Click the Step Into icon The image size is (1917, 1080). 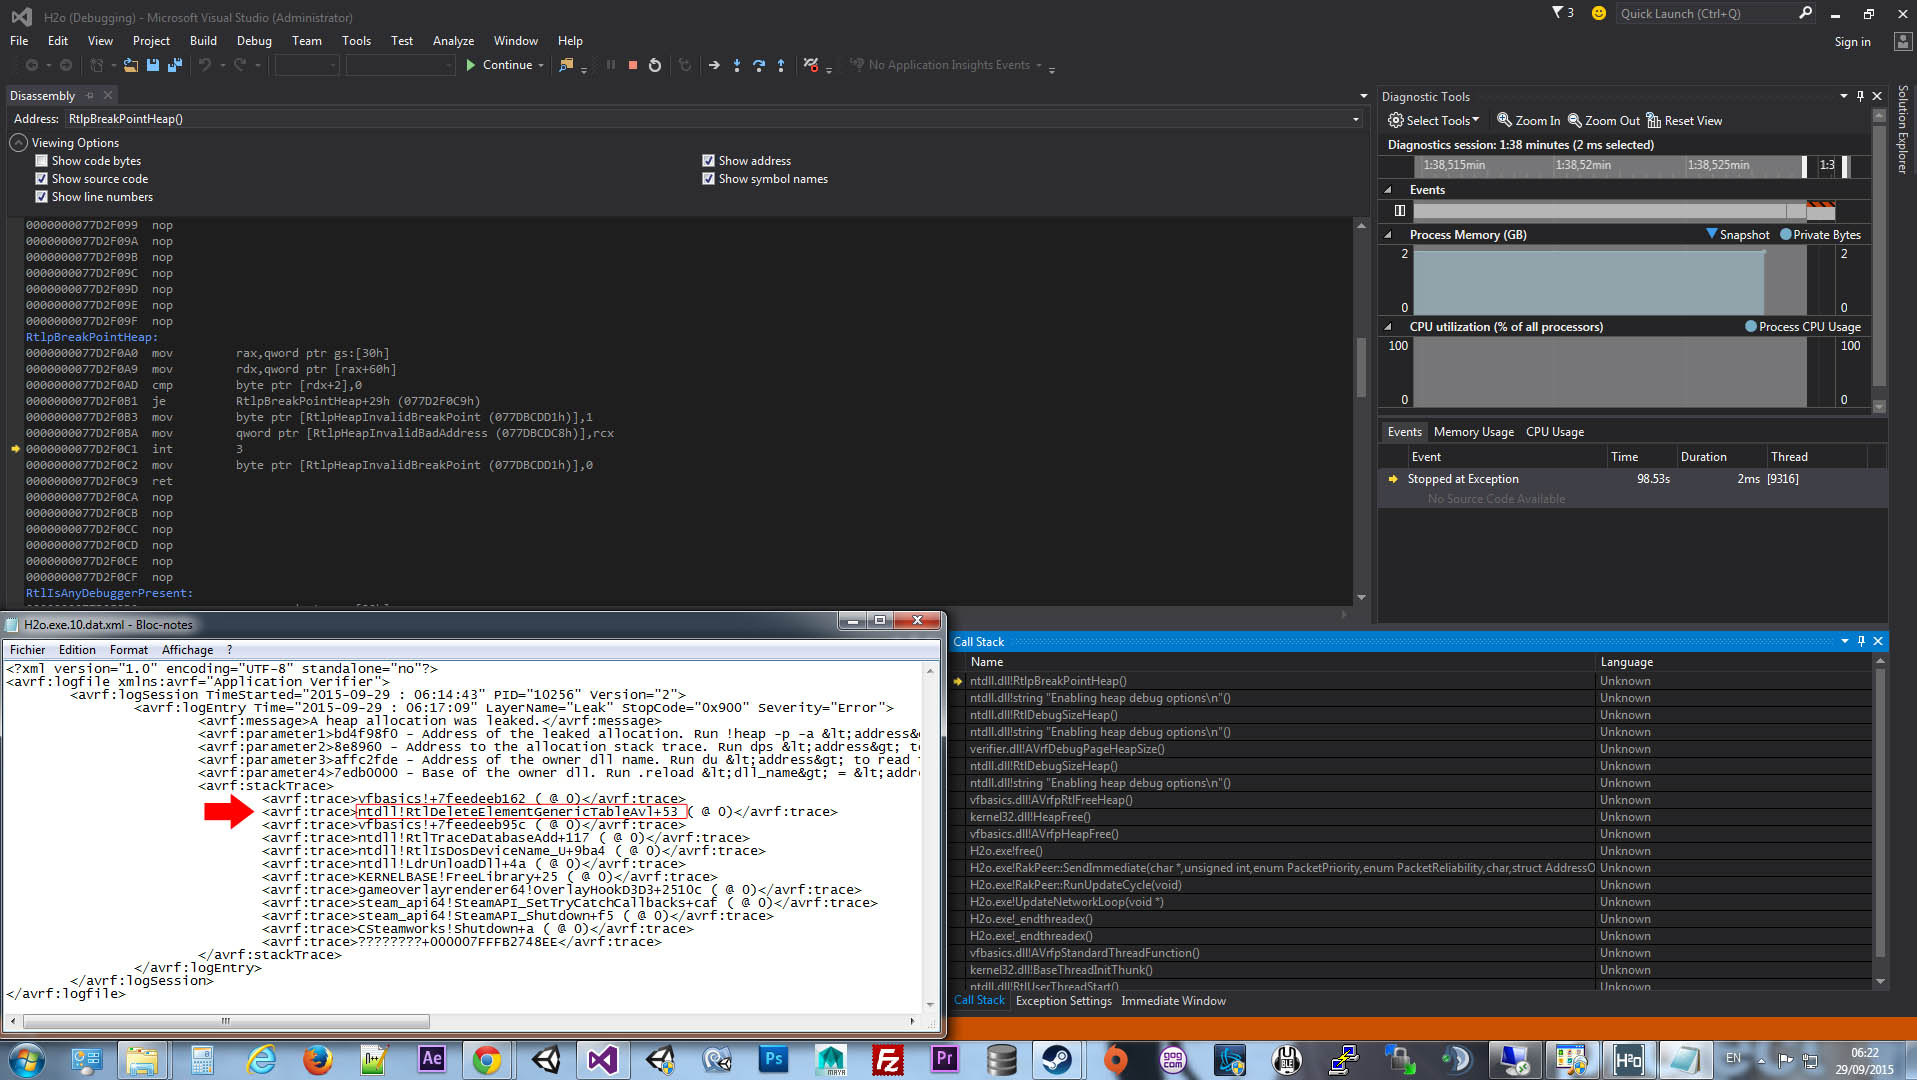737,65
